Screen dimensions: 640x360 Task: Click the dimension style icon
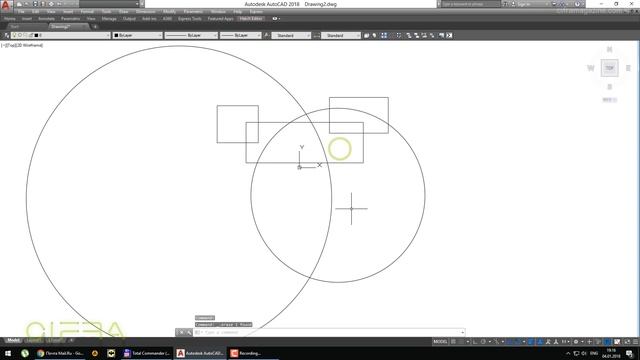tap(316, 36)
